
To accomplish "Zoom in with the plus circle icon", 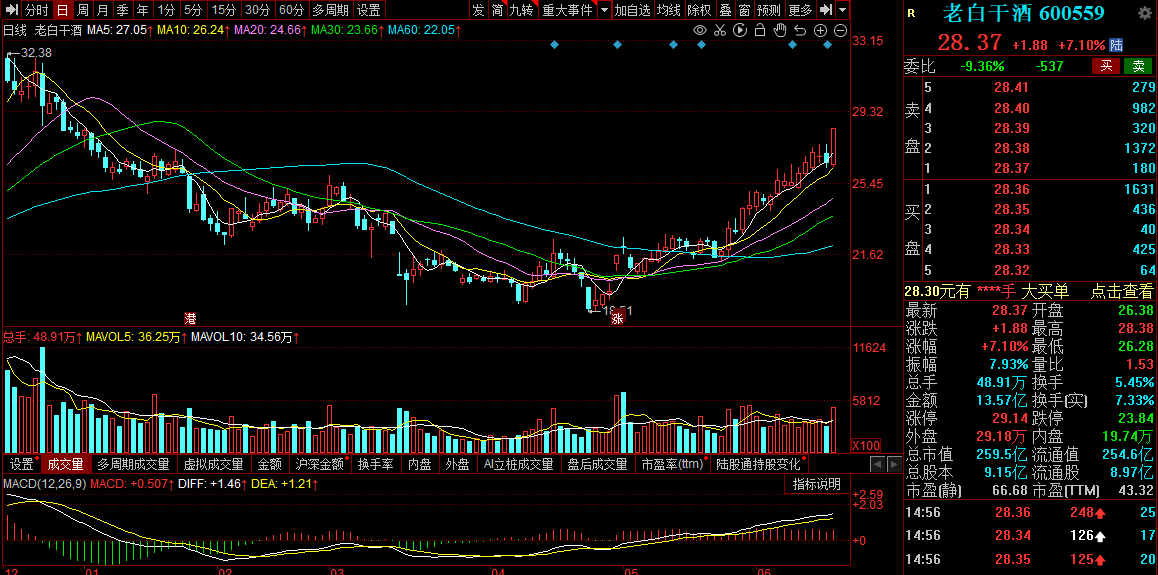I will (820, 30).
